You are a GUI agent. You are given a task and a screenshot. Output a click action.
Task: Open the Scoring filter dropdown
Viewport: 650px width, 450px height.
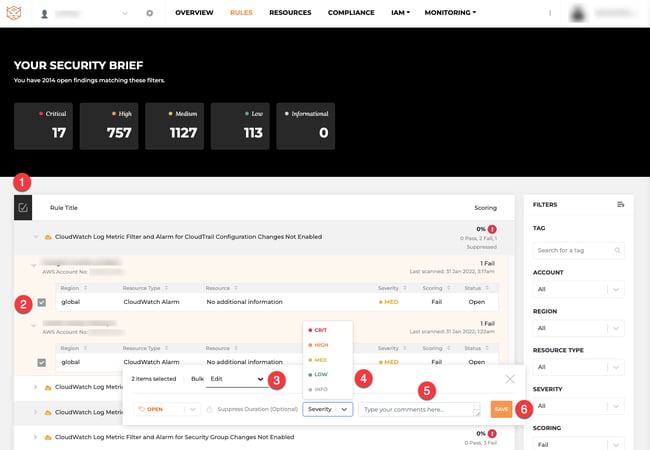[x=578, y=444]
